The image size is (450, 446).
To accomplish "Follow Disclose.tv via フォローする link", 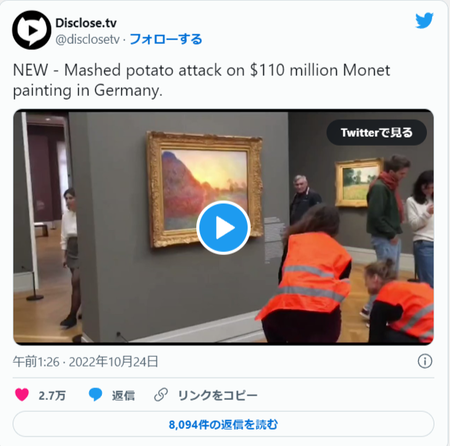I will click(x=166, y=39).
